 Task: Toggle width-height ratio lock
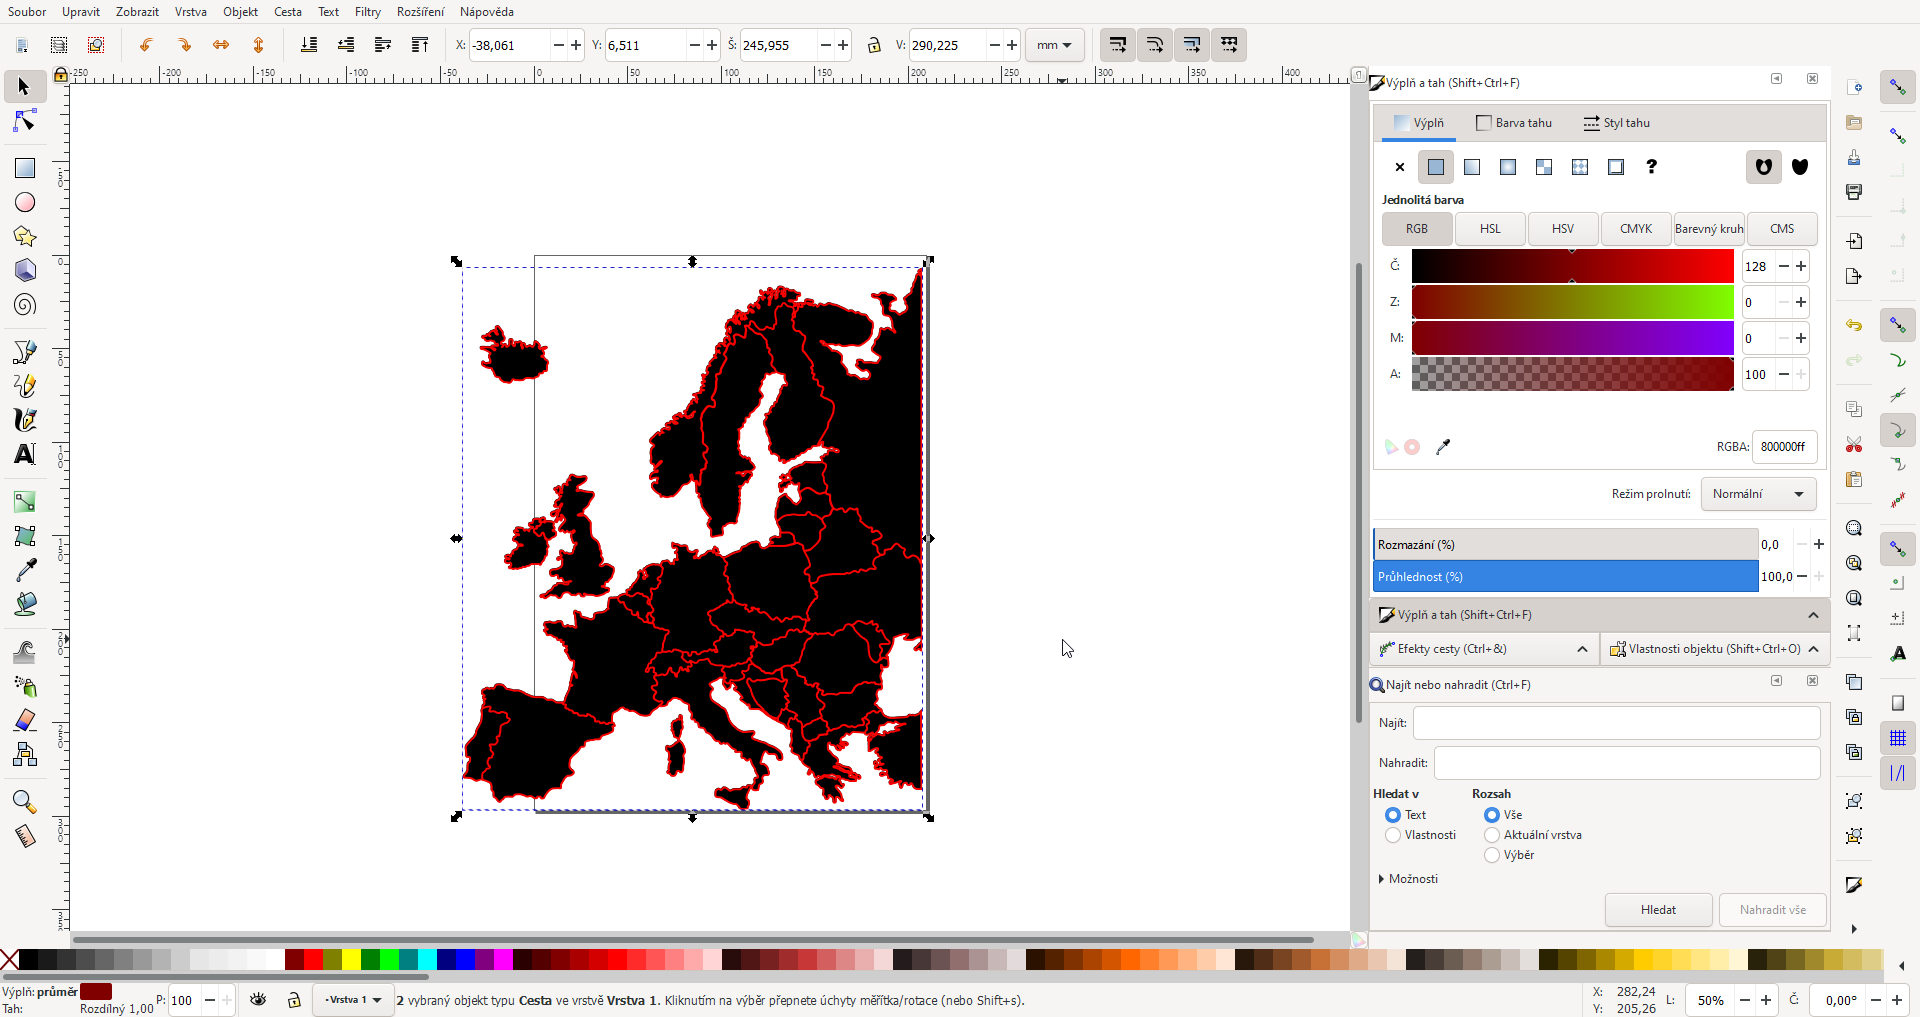point(874,45)
